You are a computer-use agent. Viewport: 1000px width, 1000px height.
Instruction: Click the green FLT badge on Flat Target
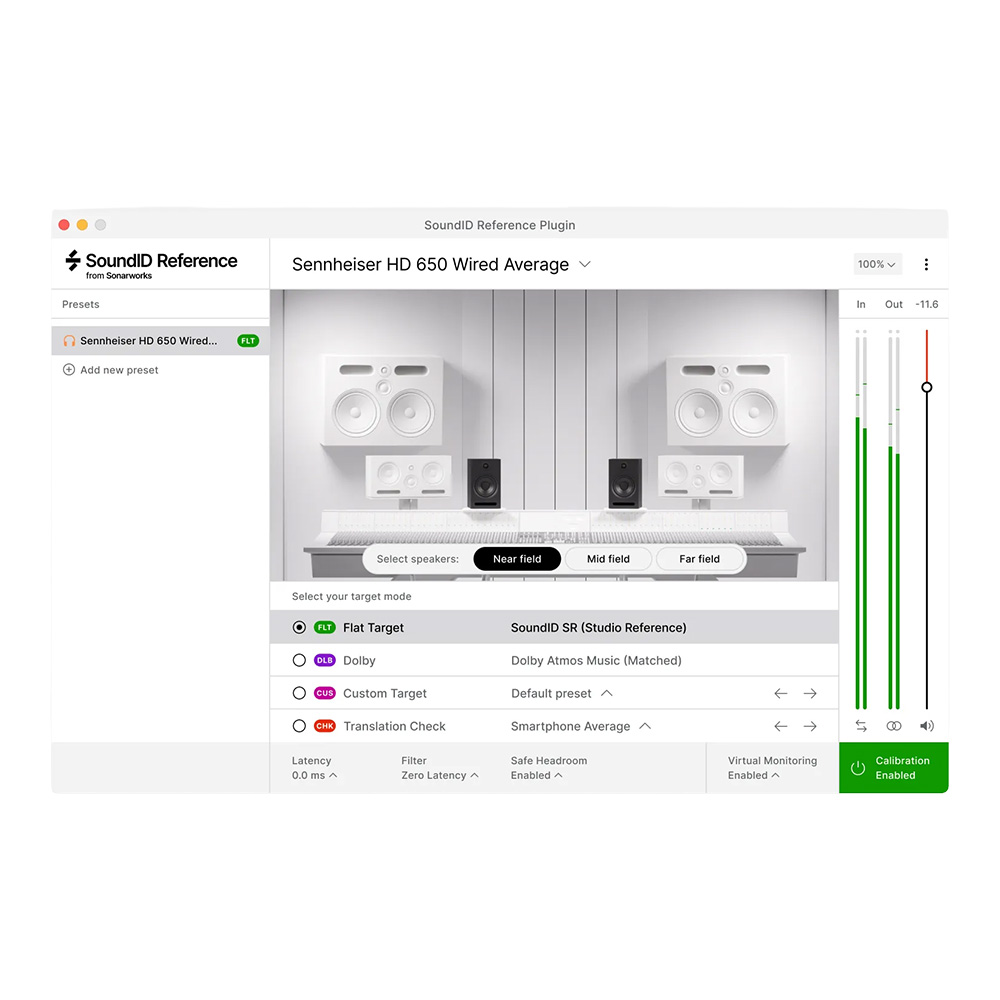coord(324,627)
